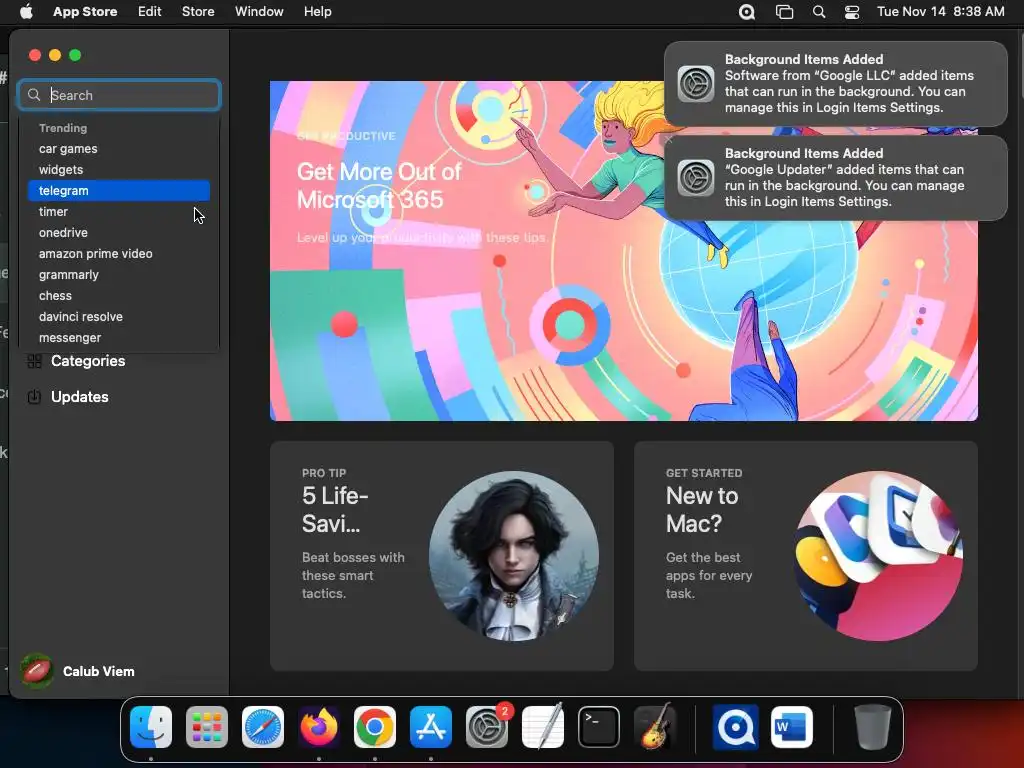Image resolution: width=1024 pixels, height=768 pixels.
Task: Open Spotlight search in menu bar
Action: click(819, 12)
